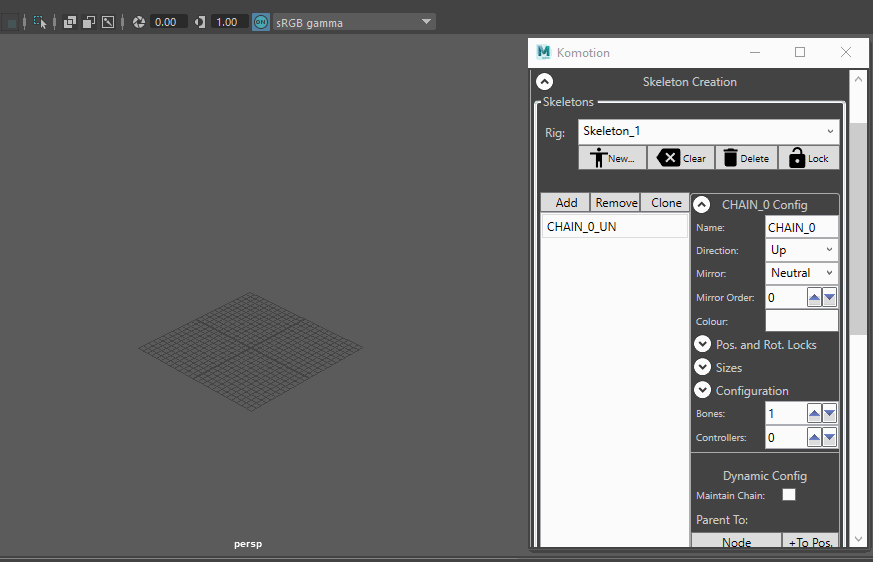Open the Rig dropdown showing Skeleton_1
Screen dimensions: 873x562
(x=708, y=131)
